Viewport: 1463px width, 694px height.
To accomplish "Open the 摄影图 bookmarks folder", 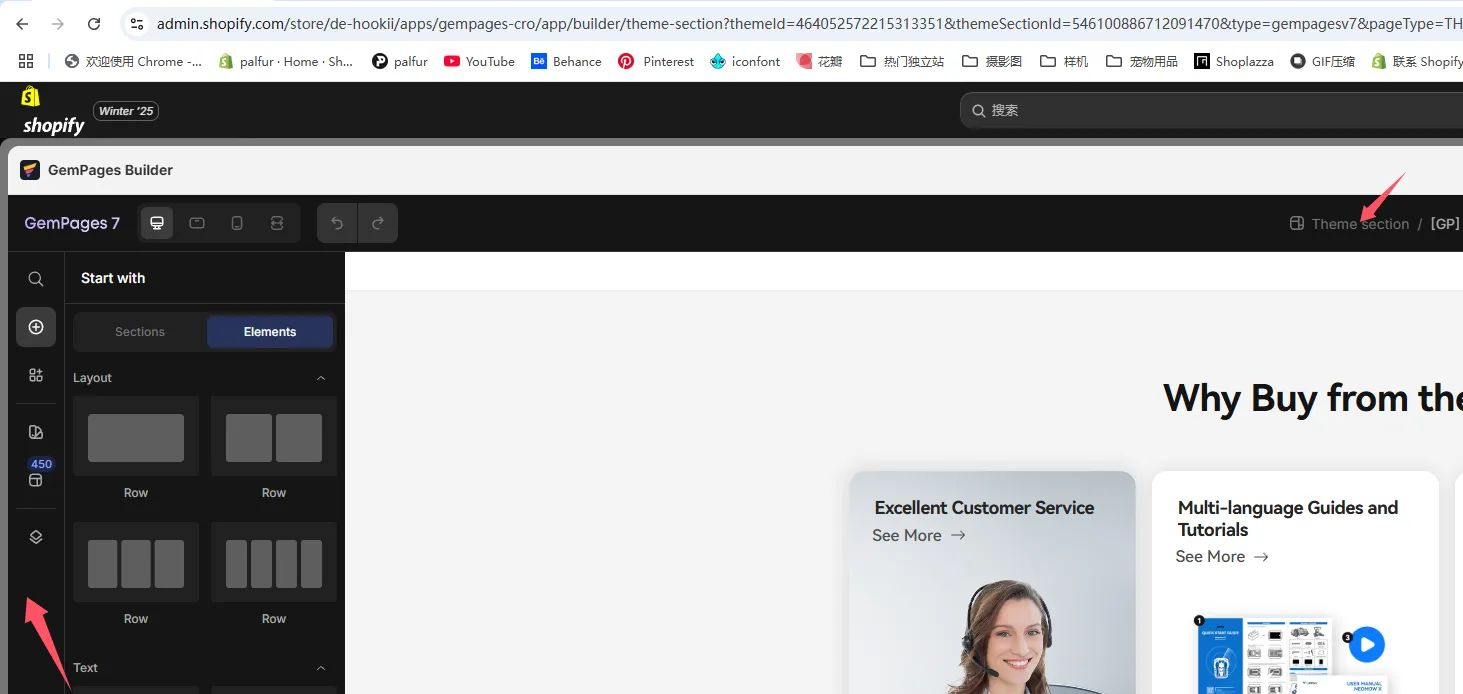I will 992,61.
